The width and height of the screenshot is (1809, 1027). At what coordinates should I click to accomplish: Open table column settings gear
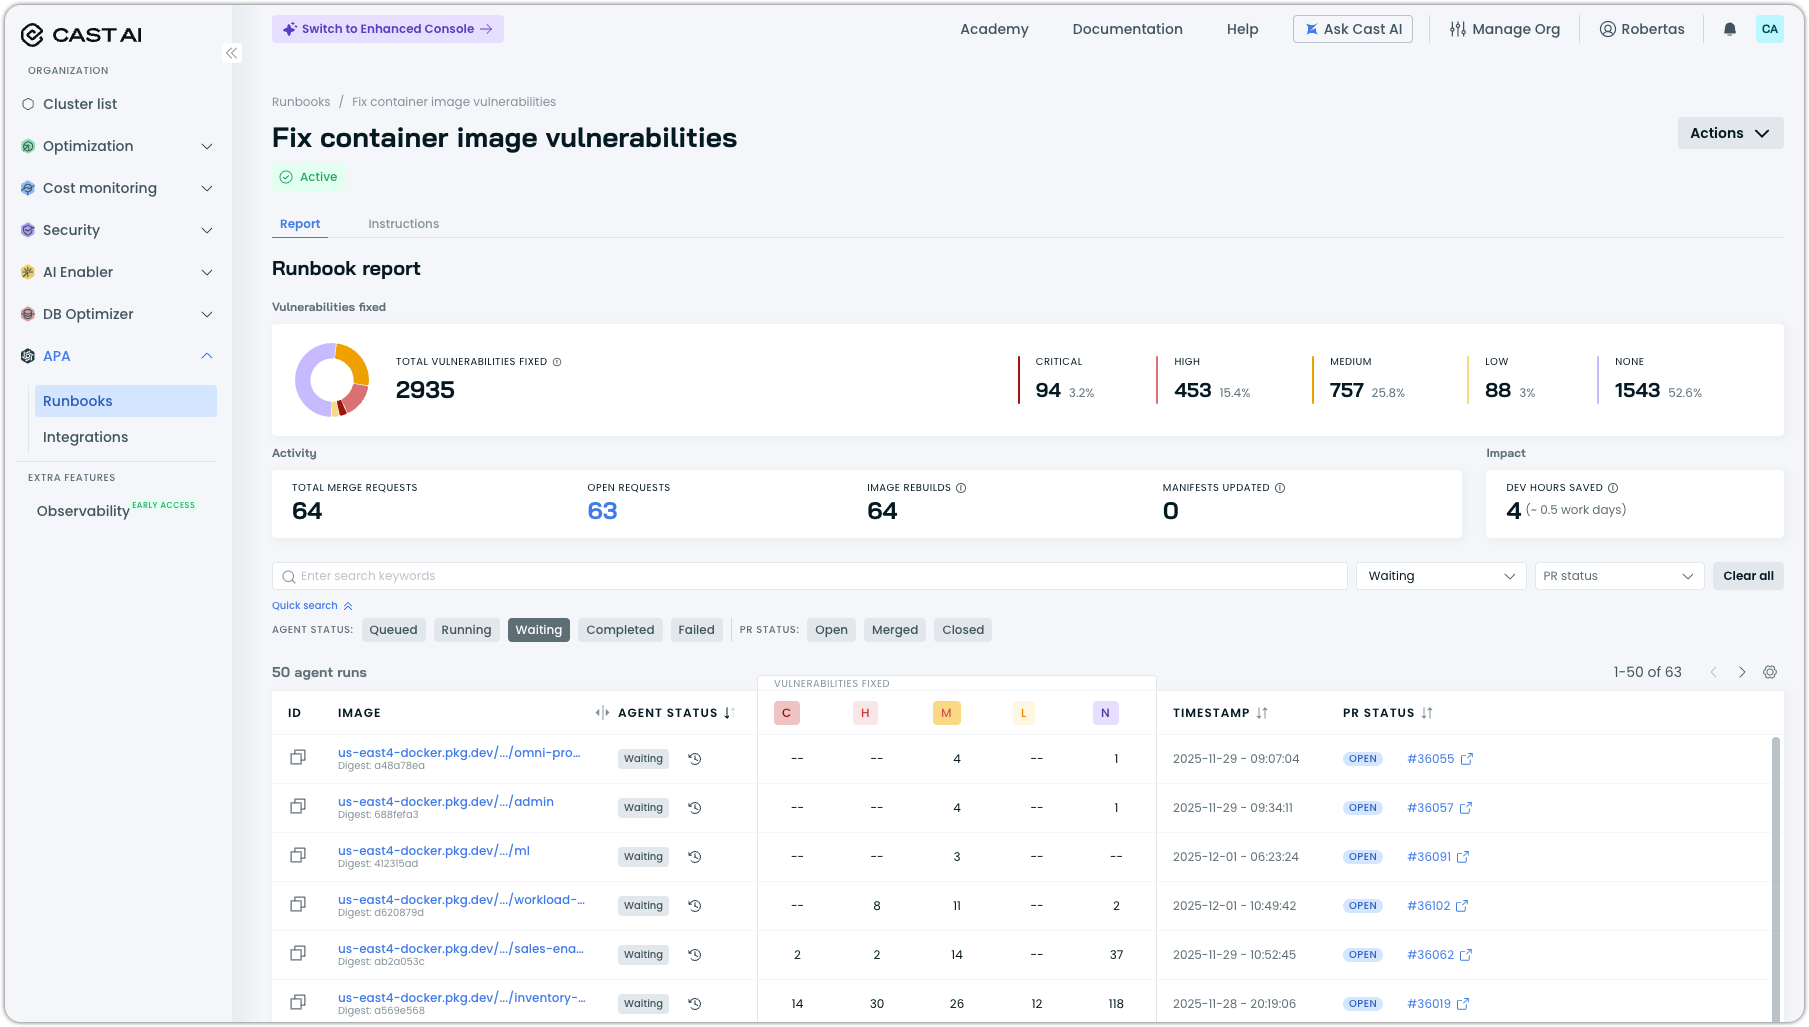coord(1770,672)
